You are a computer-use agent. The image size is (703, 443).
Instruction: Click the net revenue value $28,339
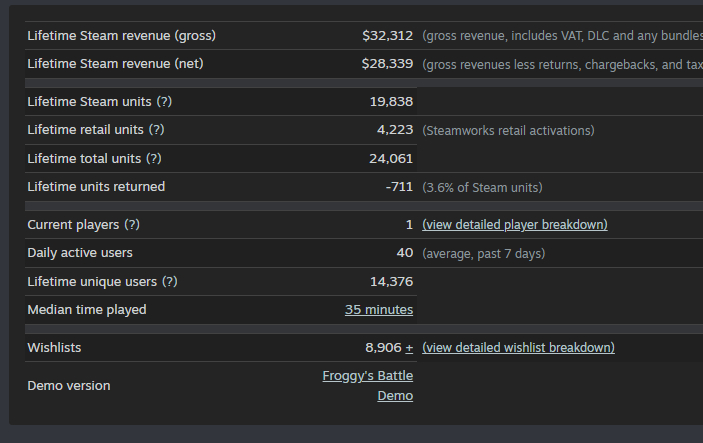tap(387, 64)
